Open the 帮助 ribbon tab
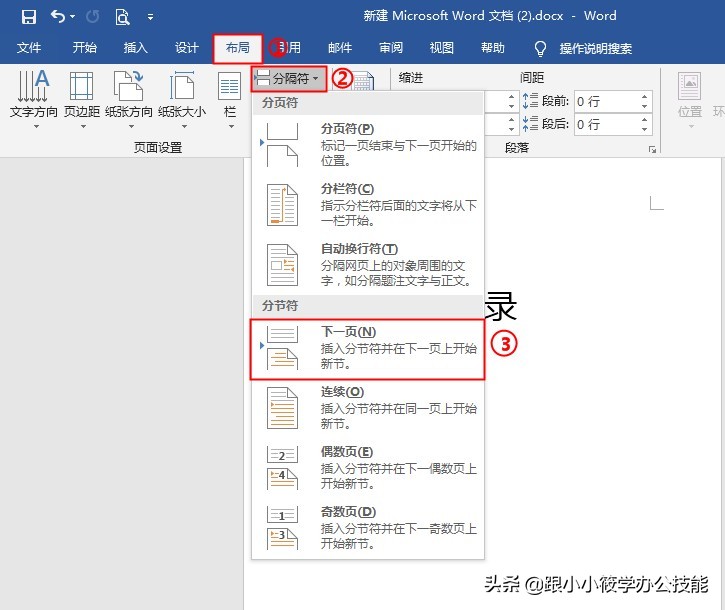Screen dimensions: 725x610 pyautogui.click(x=492, y=48)
